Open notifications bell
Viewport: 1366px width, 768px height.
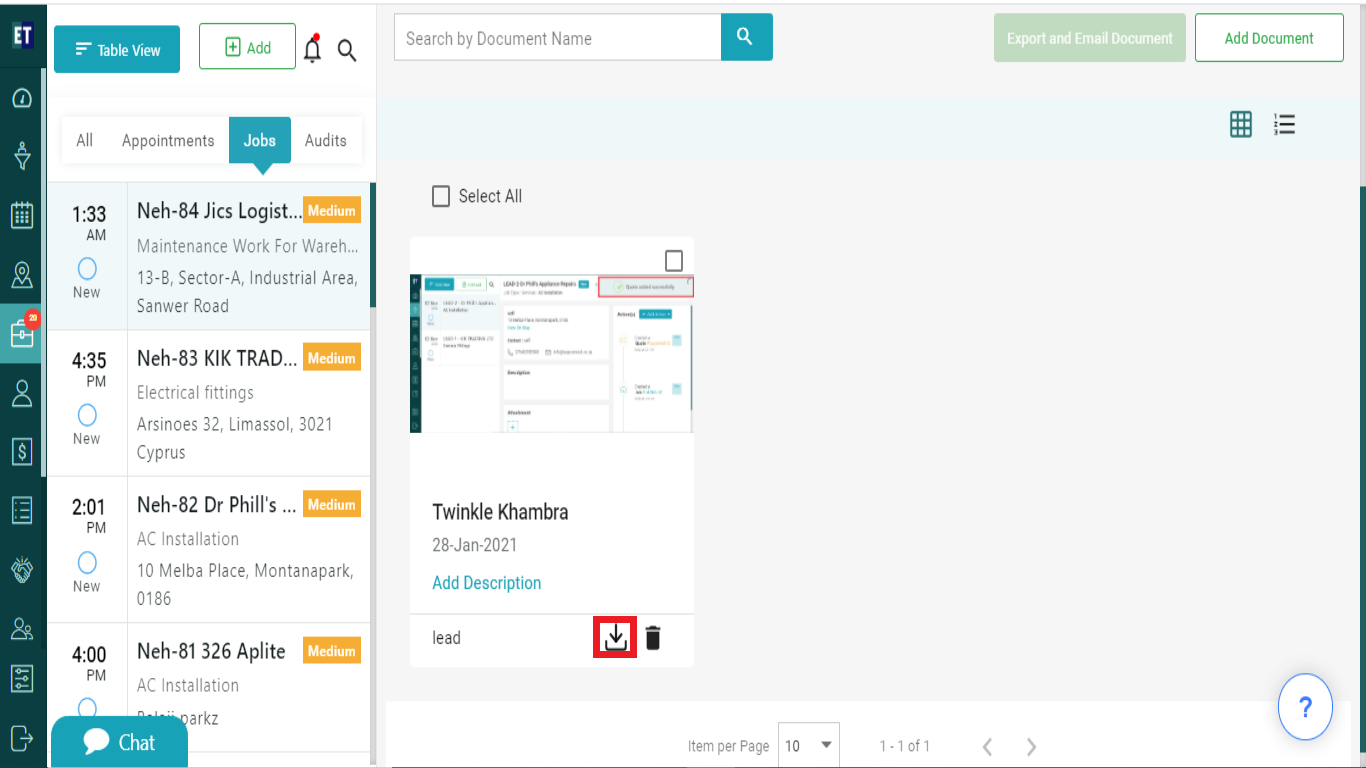coord(313,48)
